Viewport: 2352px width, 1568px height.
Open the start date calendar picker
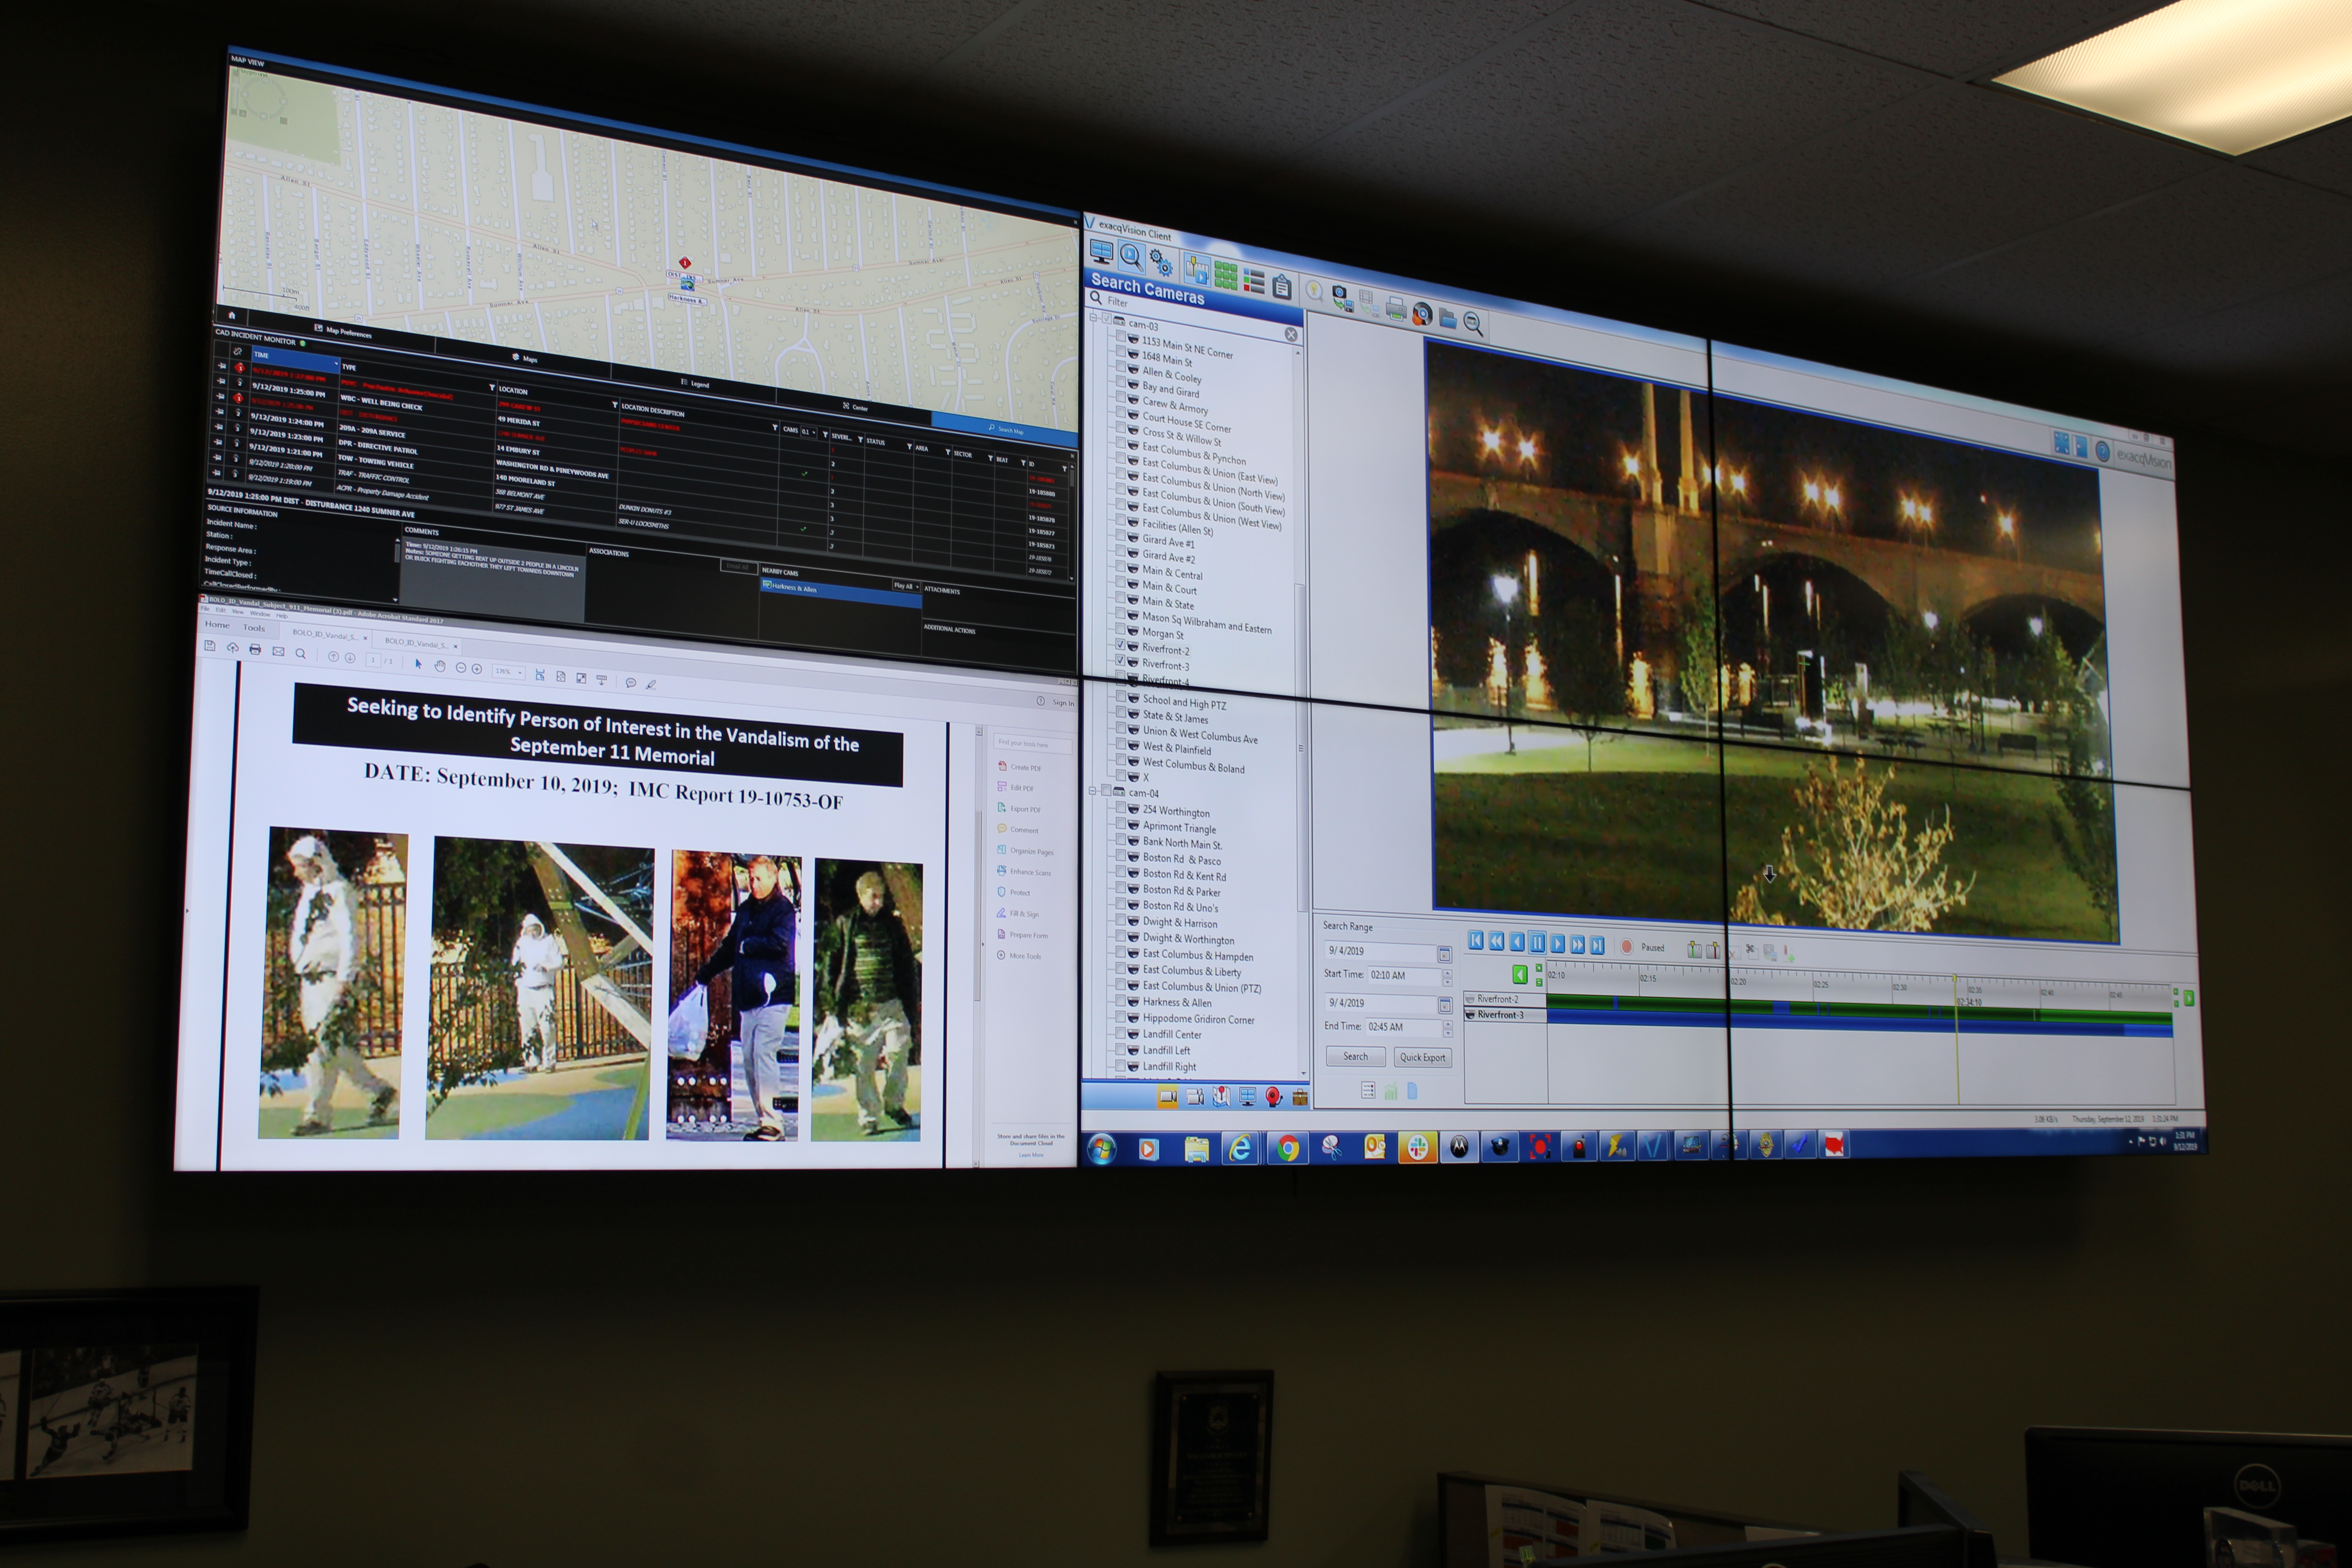[1444, 954]
